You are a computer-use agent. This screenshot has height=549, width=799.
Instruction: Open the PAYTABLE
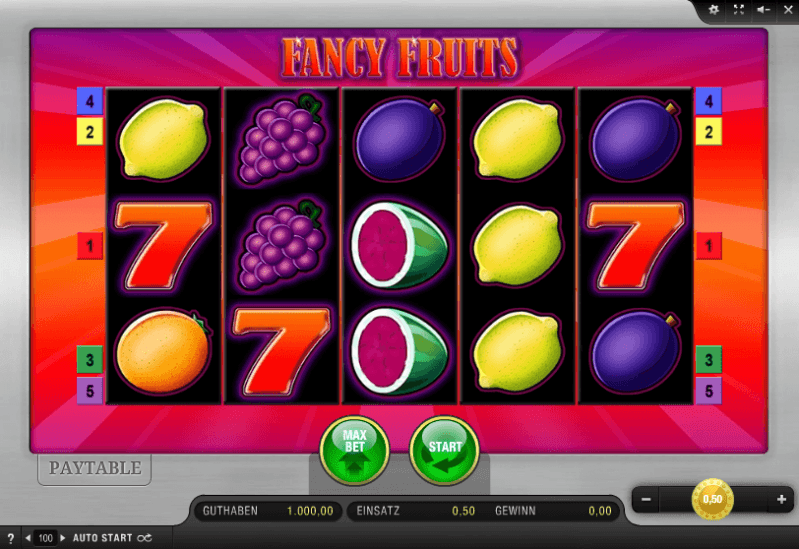[x=95, y=468]
